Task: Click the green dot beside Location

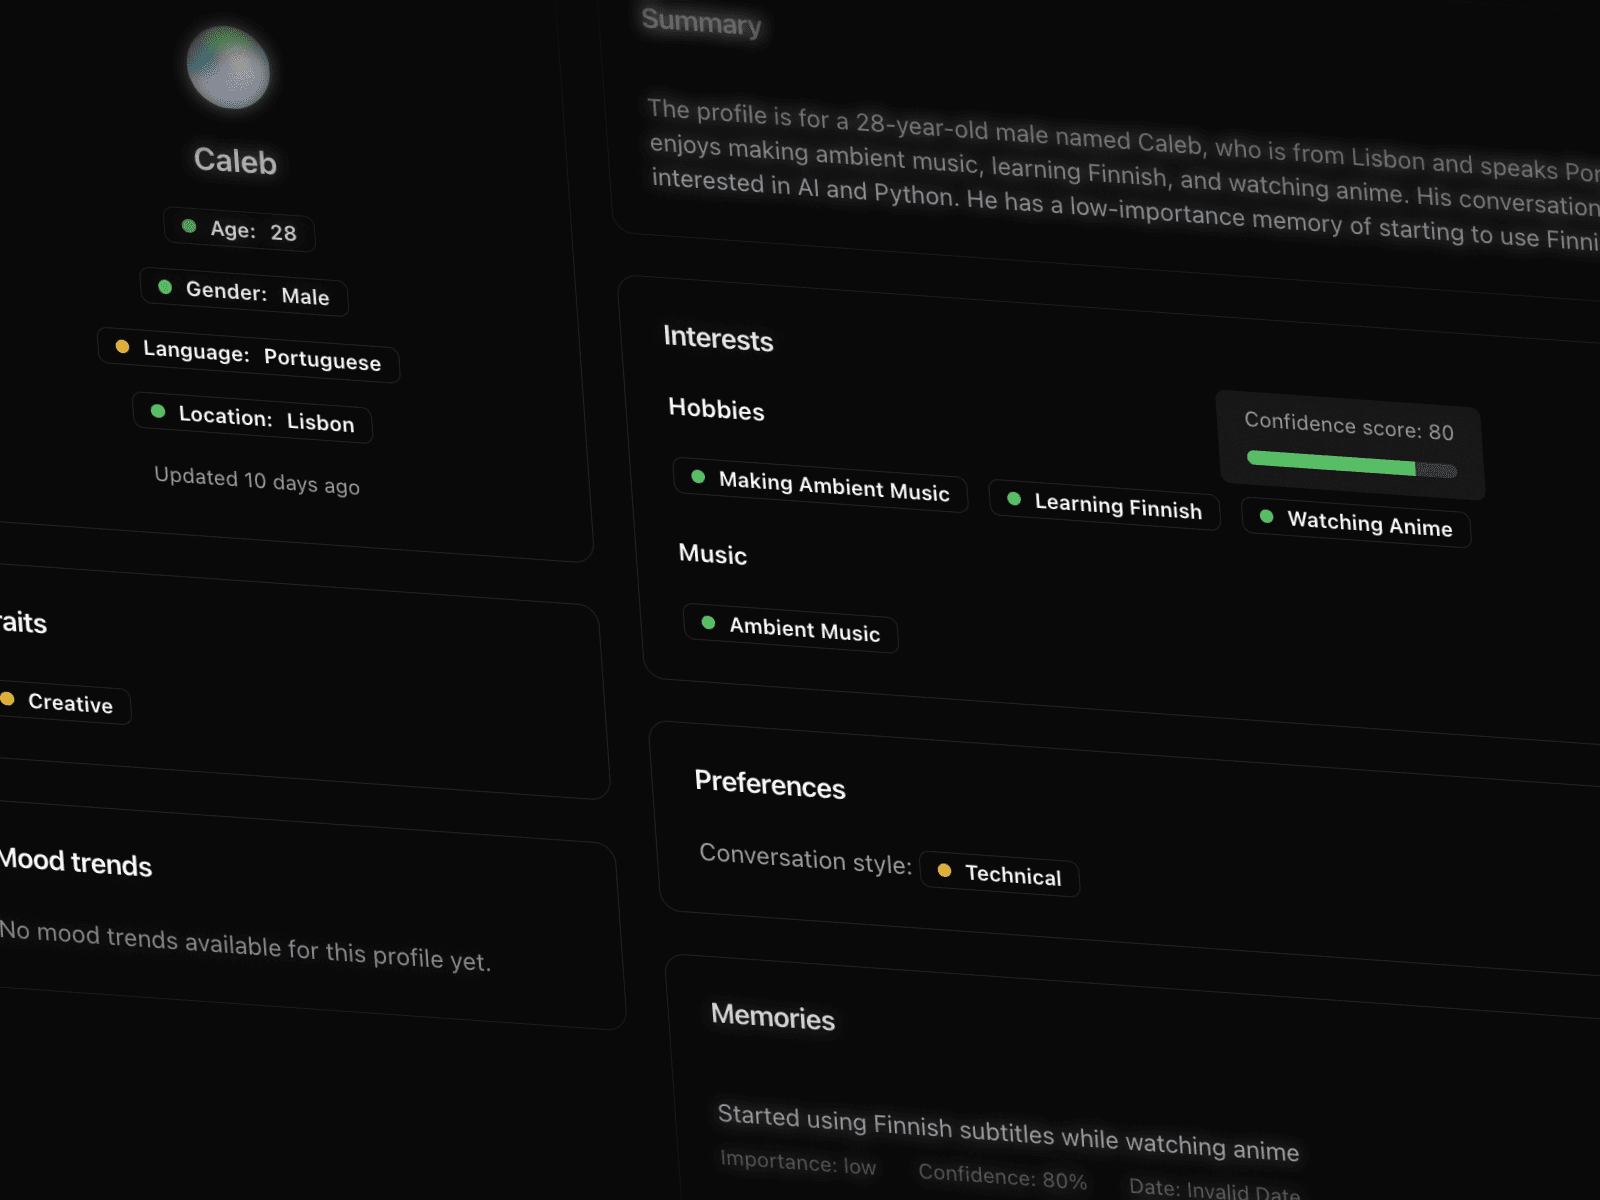Action: 157,411
